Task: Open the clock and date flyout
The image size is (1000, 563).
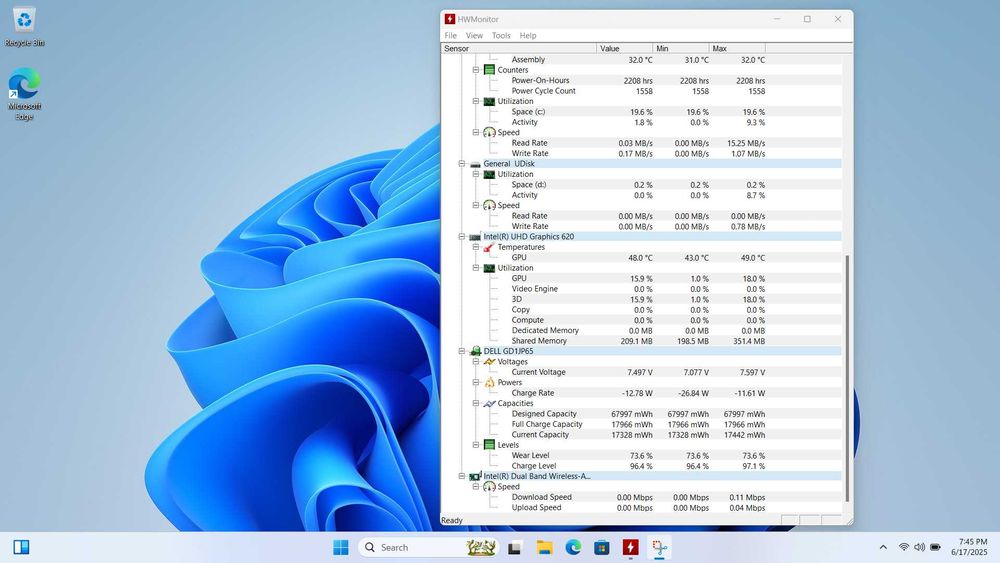Action: [969, 547]
